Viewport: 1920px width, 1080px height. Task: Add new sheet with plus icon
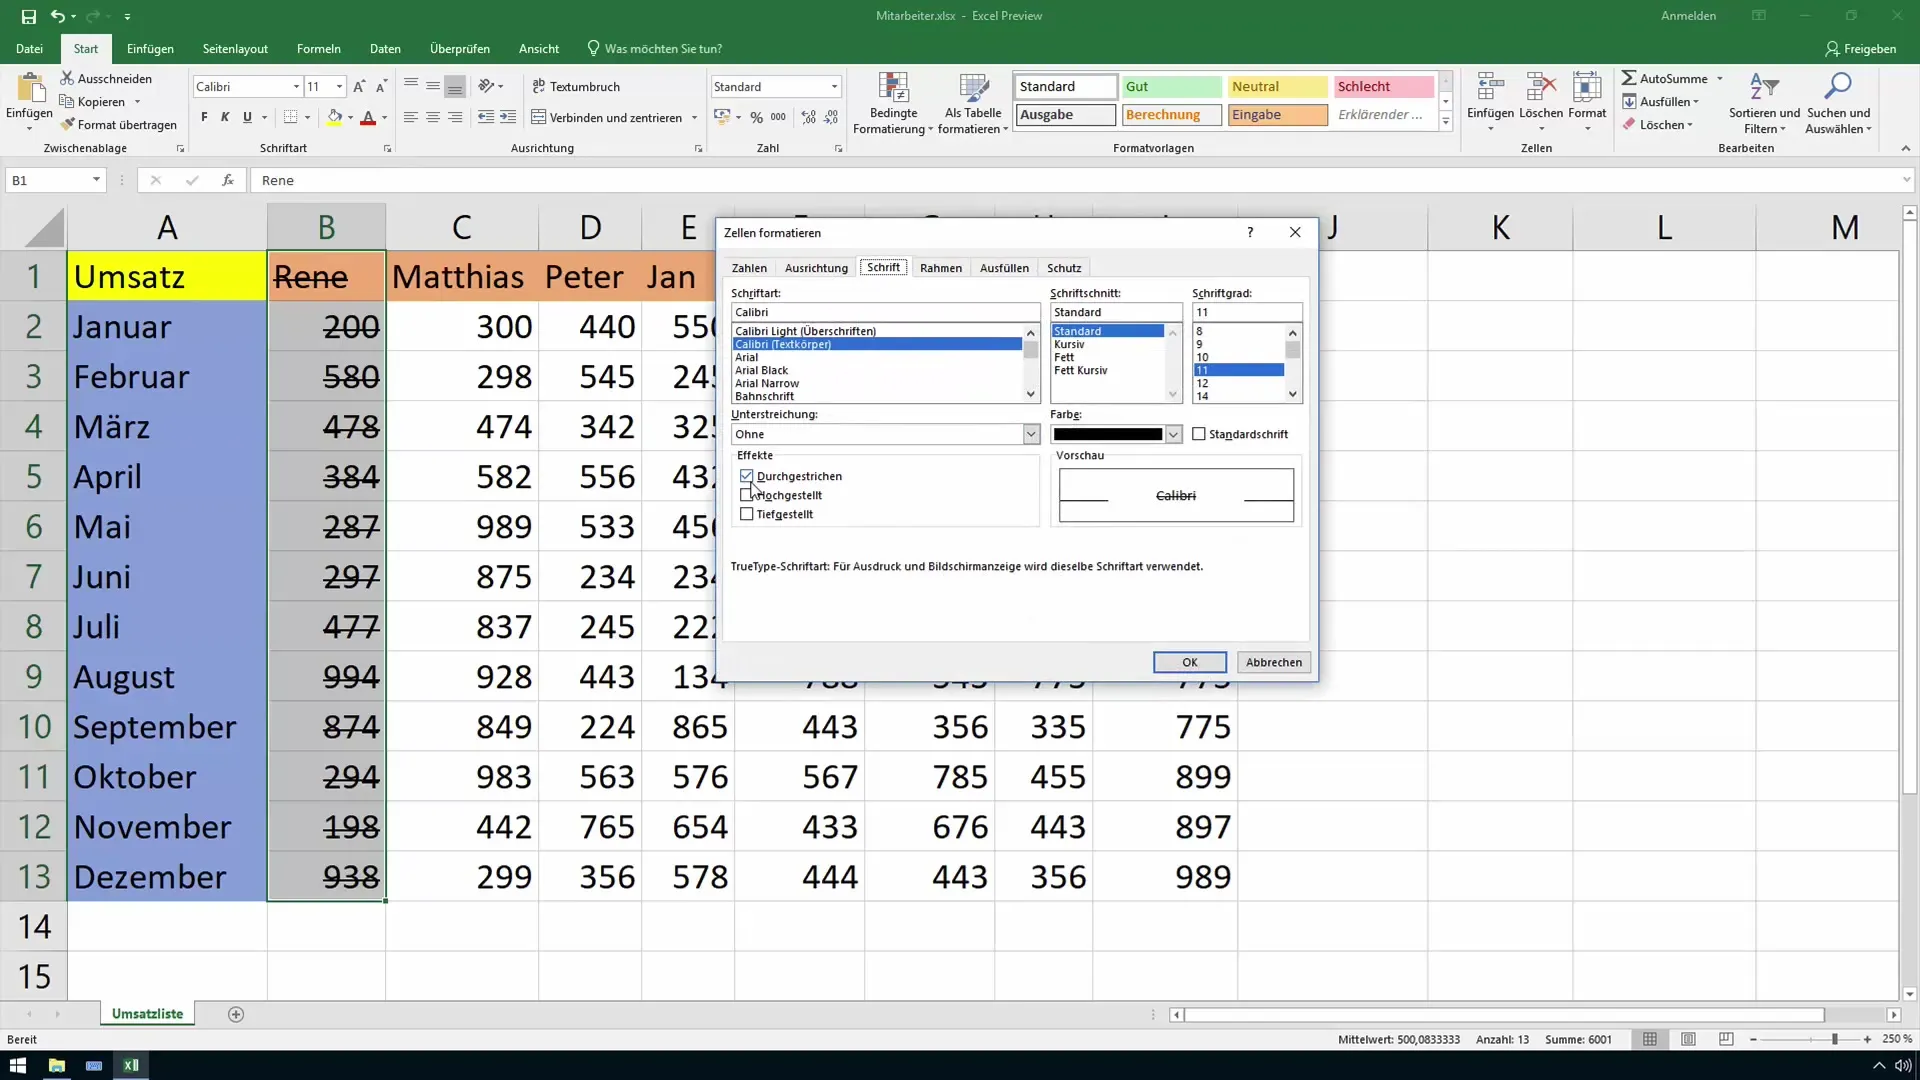(236, 1014)
